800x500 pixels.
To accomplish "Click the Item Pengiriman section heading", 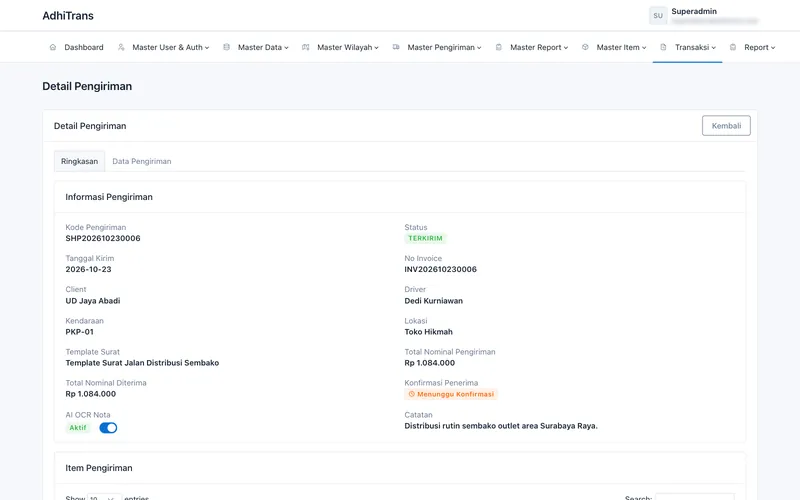I will coord(99,468).
